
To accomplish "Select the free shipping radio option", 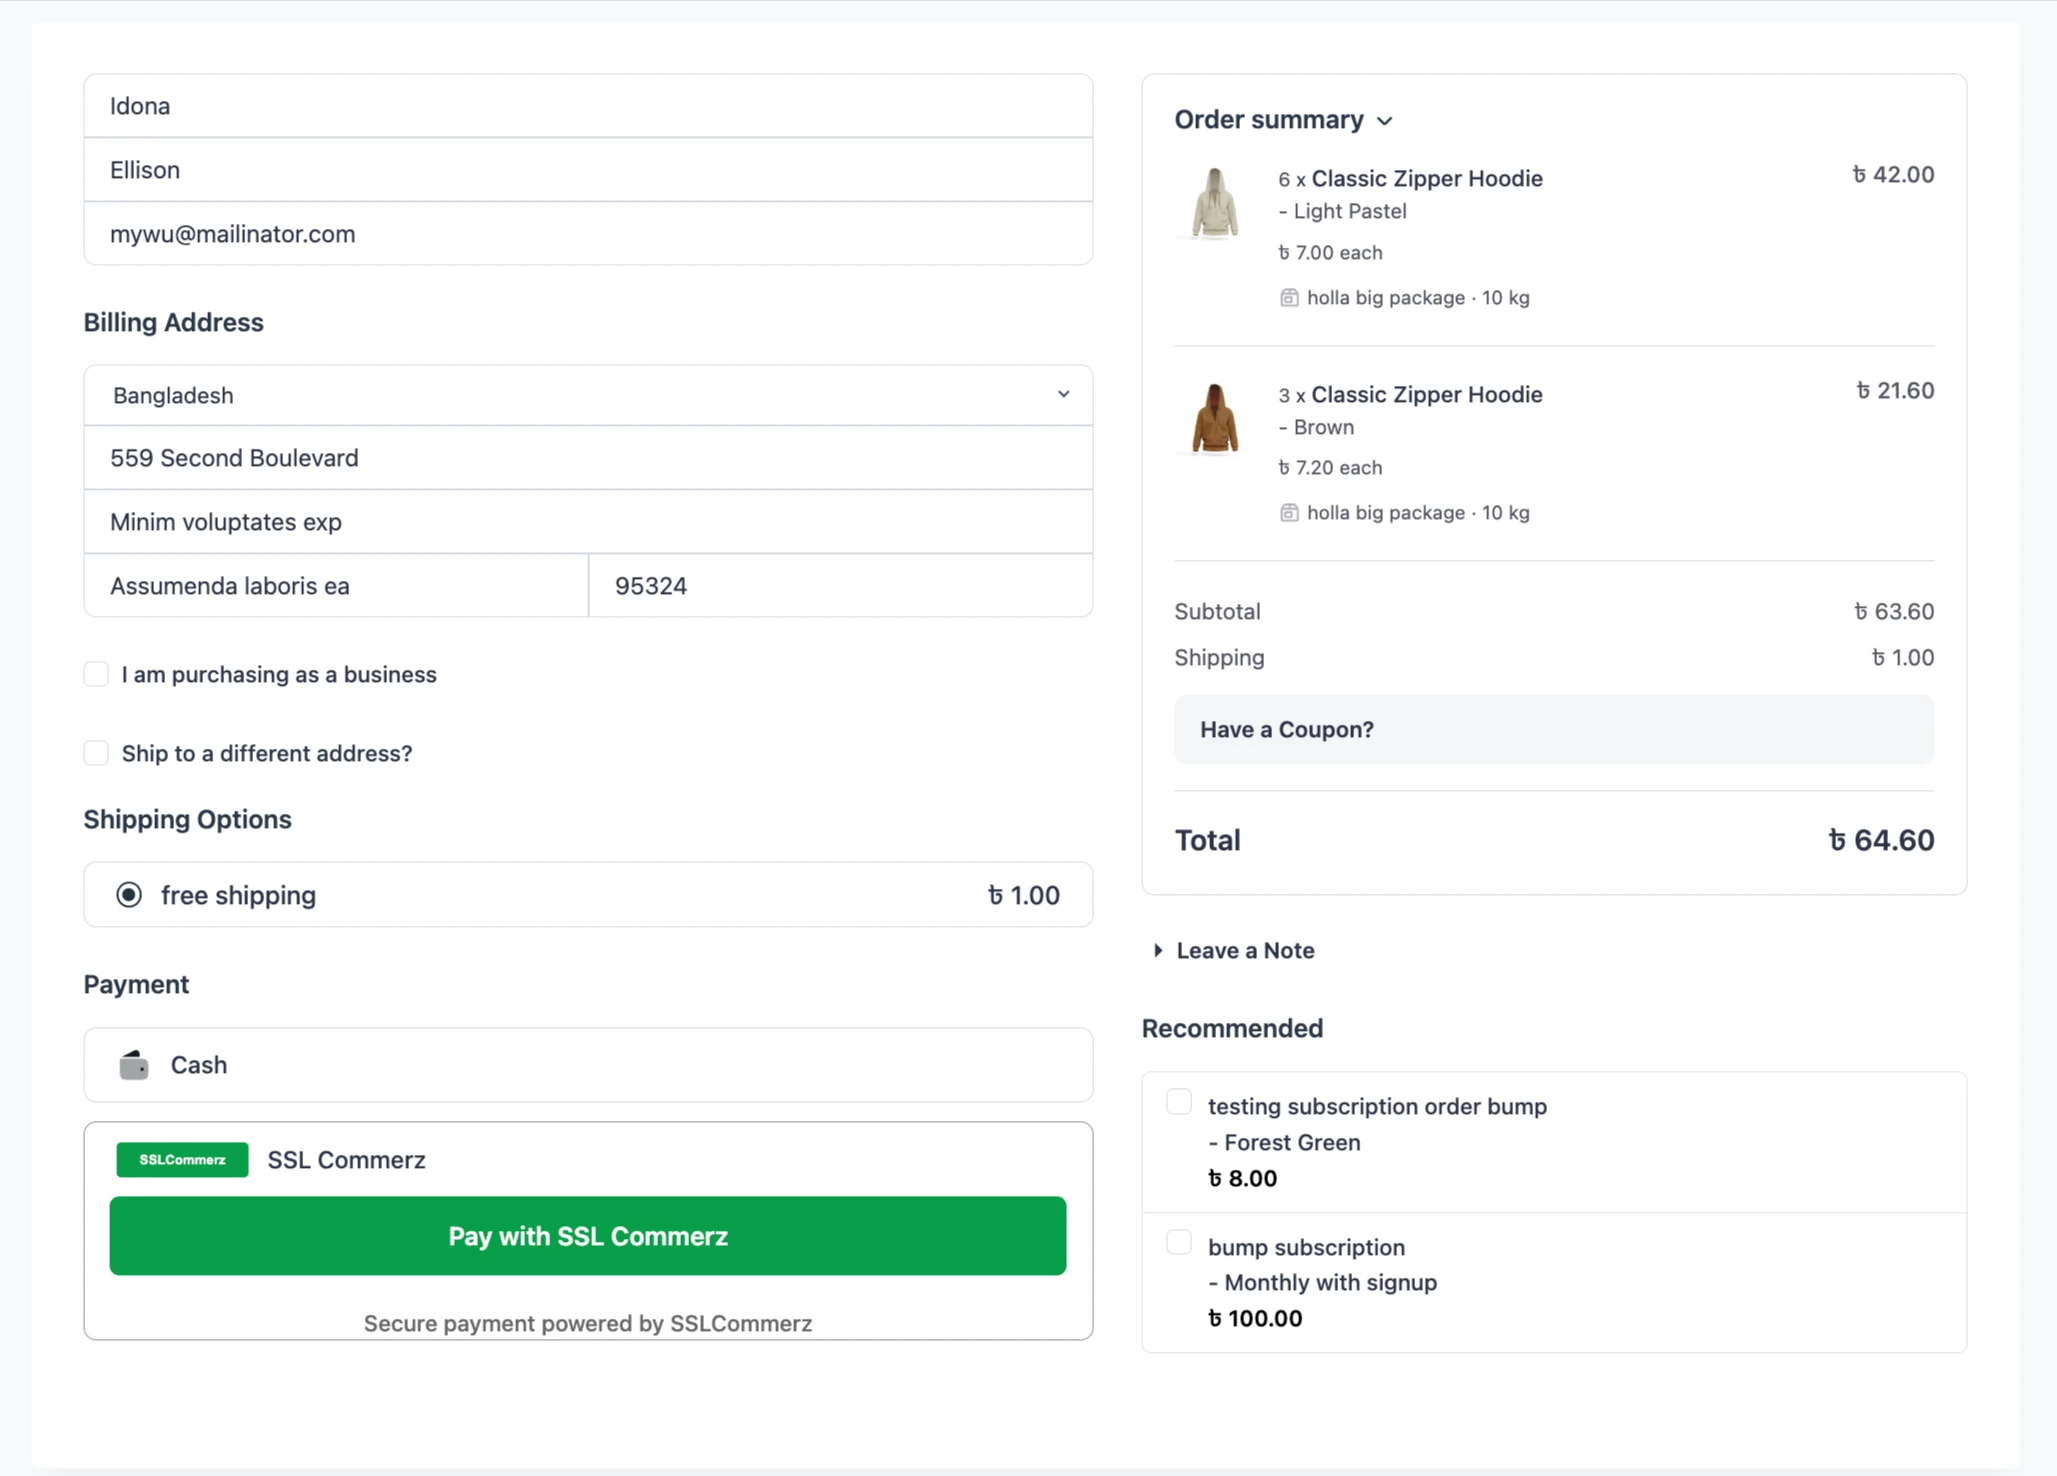I will pos(129,895).
